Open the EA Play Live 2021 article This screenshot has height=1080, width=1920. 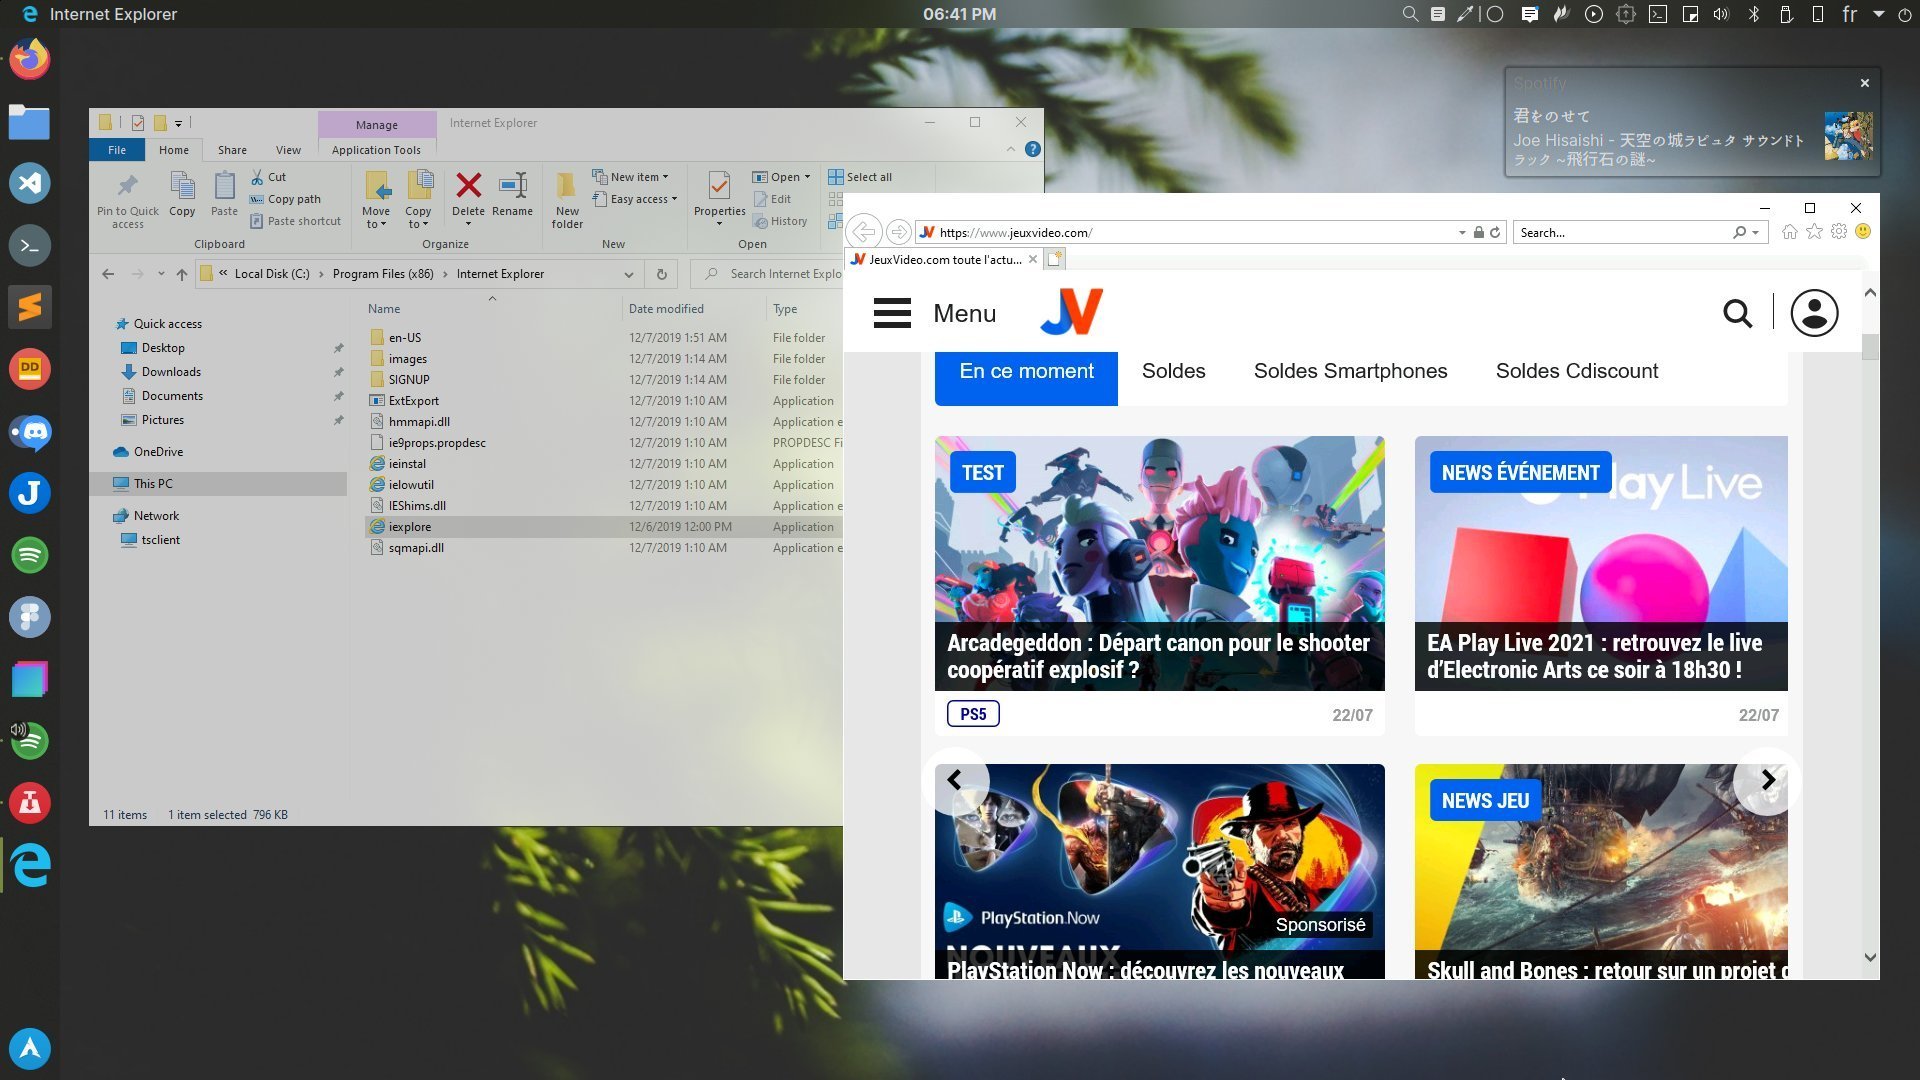pyautogui.click(x=1594, y=656)
